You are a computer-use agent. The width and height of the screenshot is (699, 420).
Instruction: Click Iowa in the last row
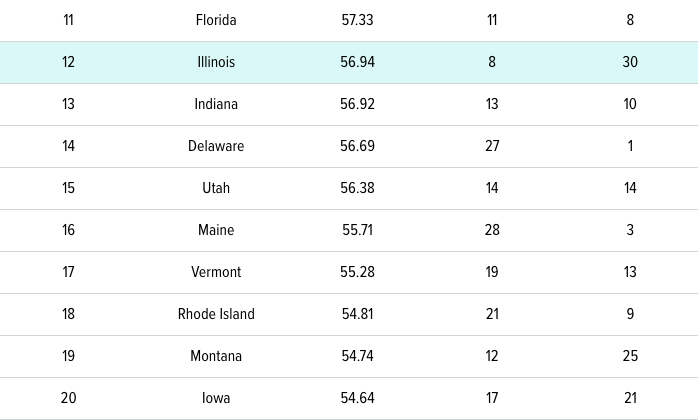point(216,398)
